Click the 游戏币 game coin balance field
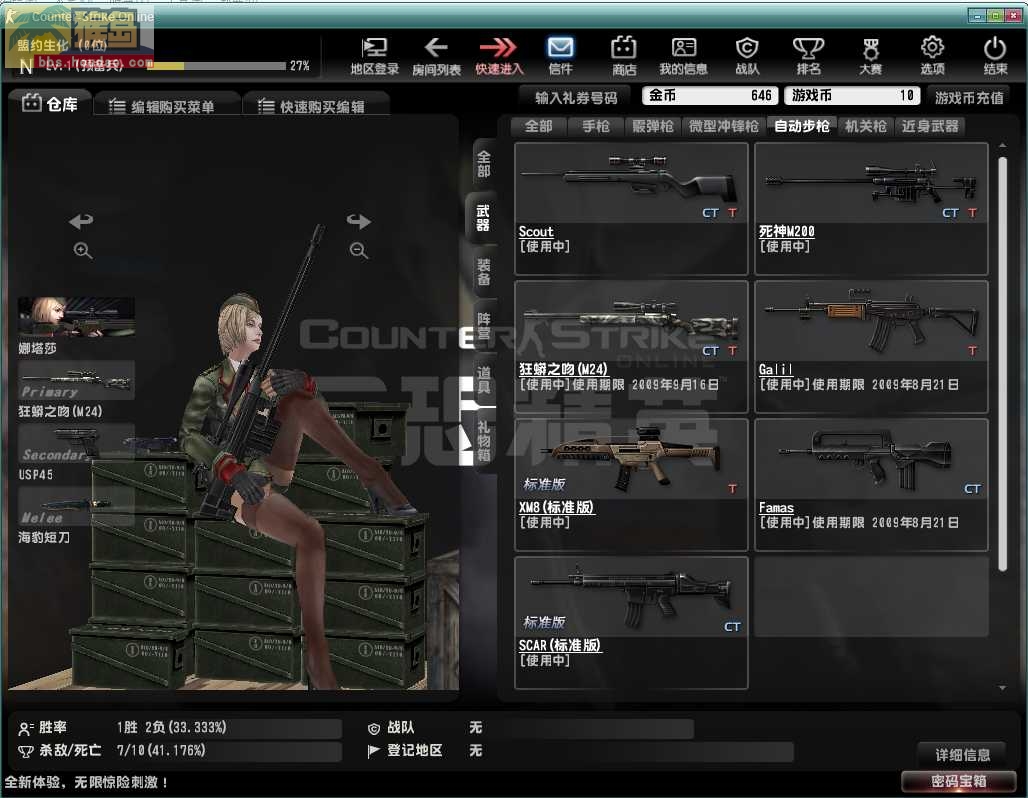Image resolution: width=1028 pixels, height=798 pixels. coord(852,96)
